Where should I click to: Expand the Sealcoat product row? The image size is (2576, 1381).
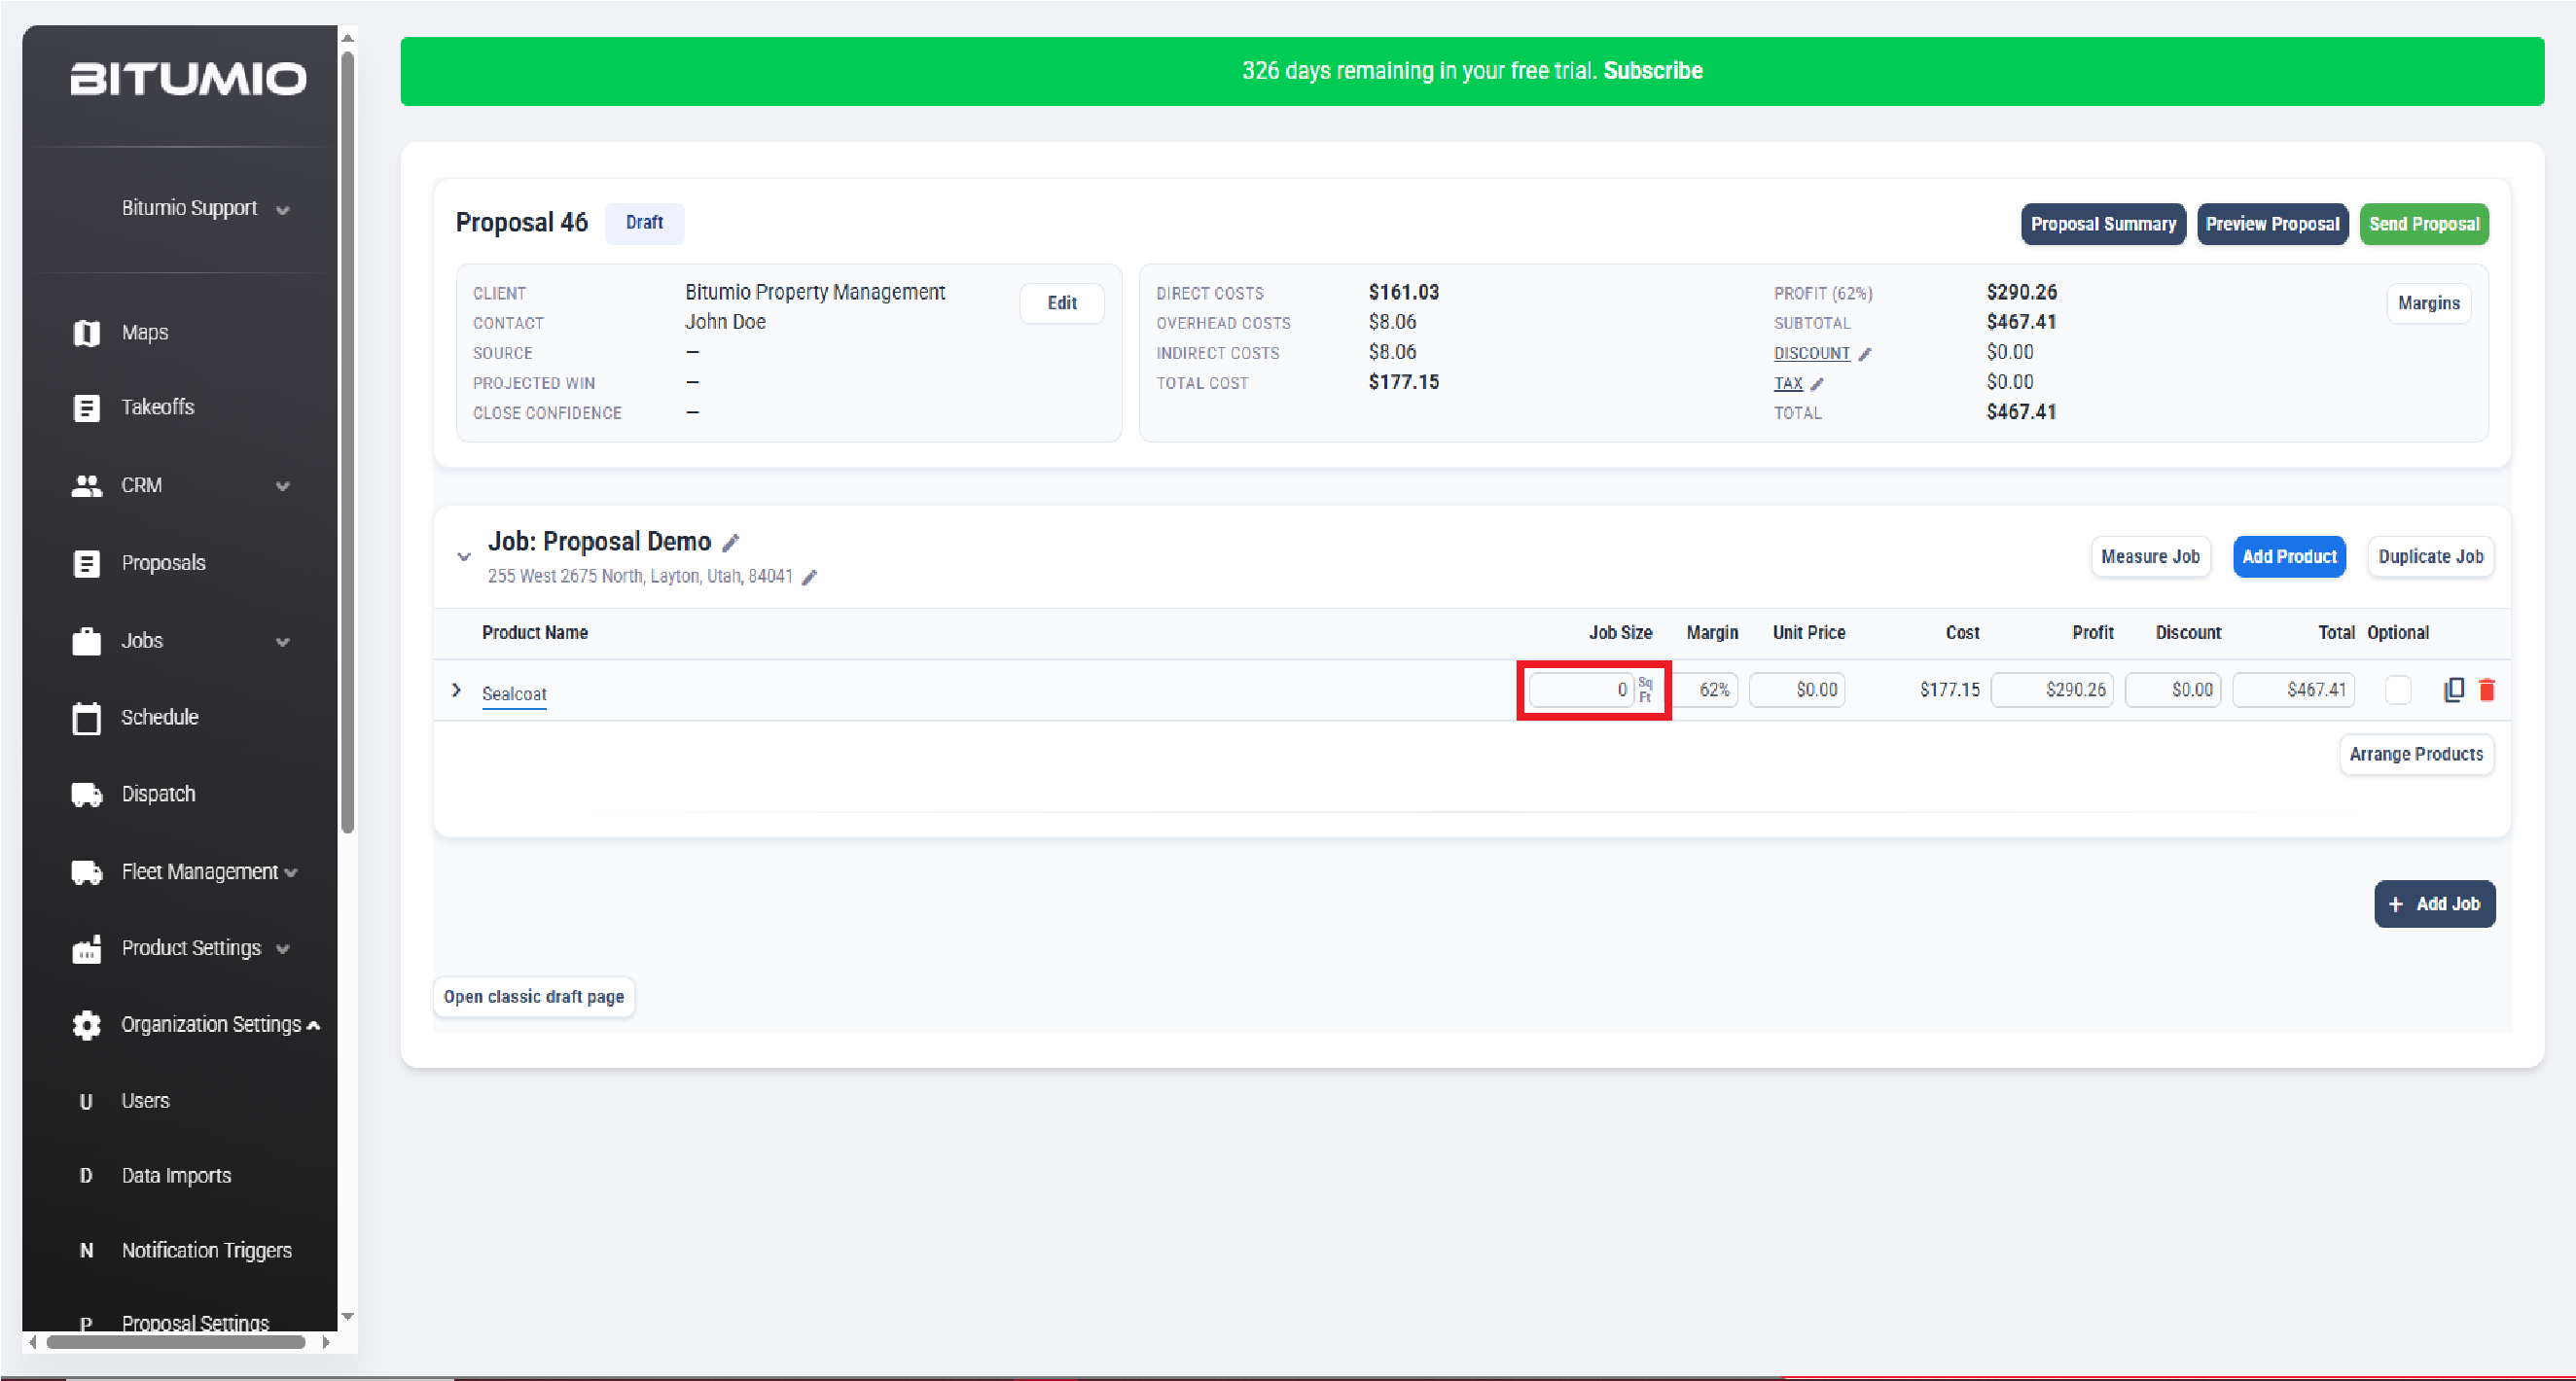point(456,690)
